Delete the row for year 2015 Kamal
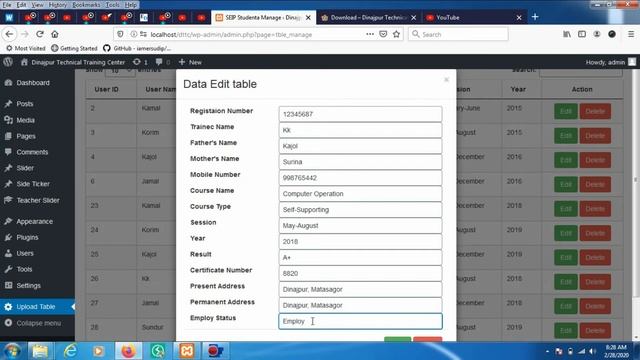640x360 pixels. [595, 111]
